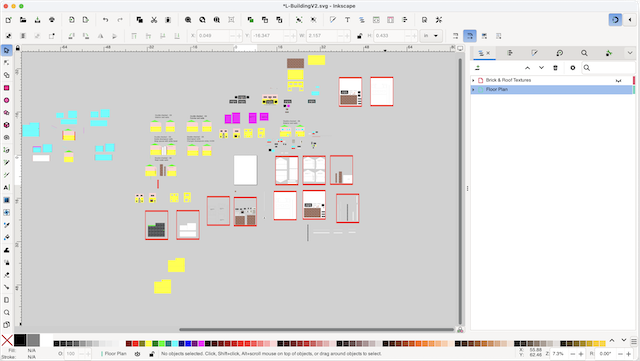The image size is (640, 361).
Task: Switch to the Find panel tab
Action: 584,53
